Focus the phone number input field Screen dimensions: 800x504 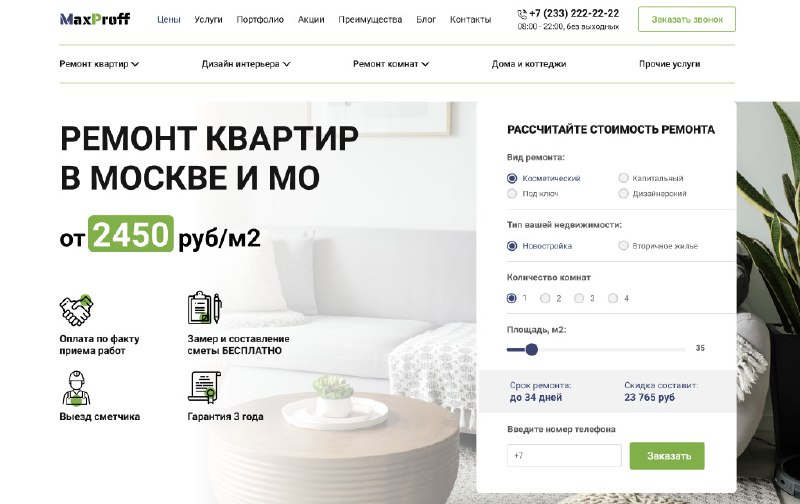click(564, 456)
